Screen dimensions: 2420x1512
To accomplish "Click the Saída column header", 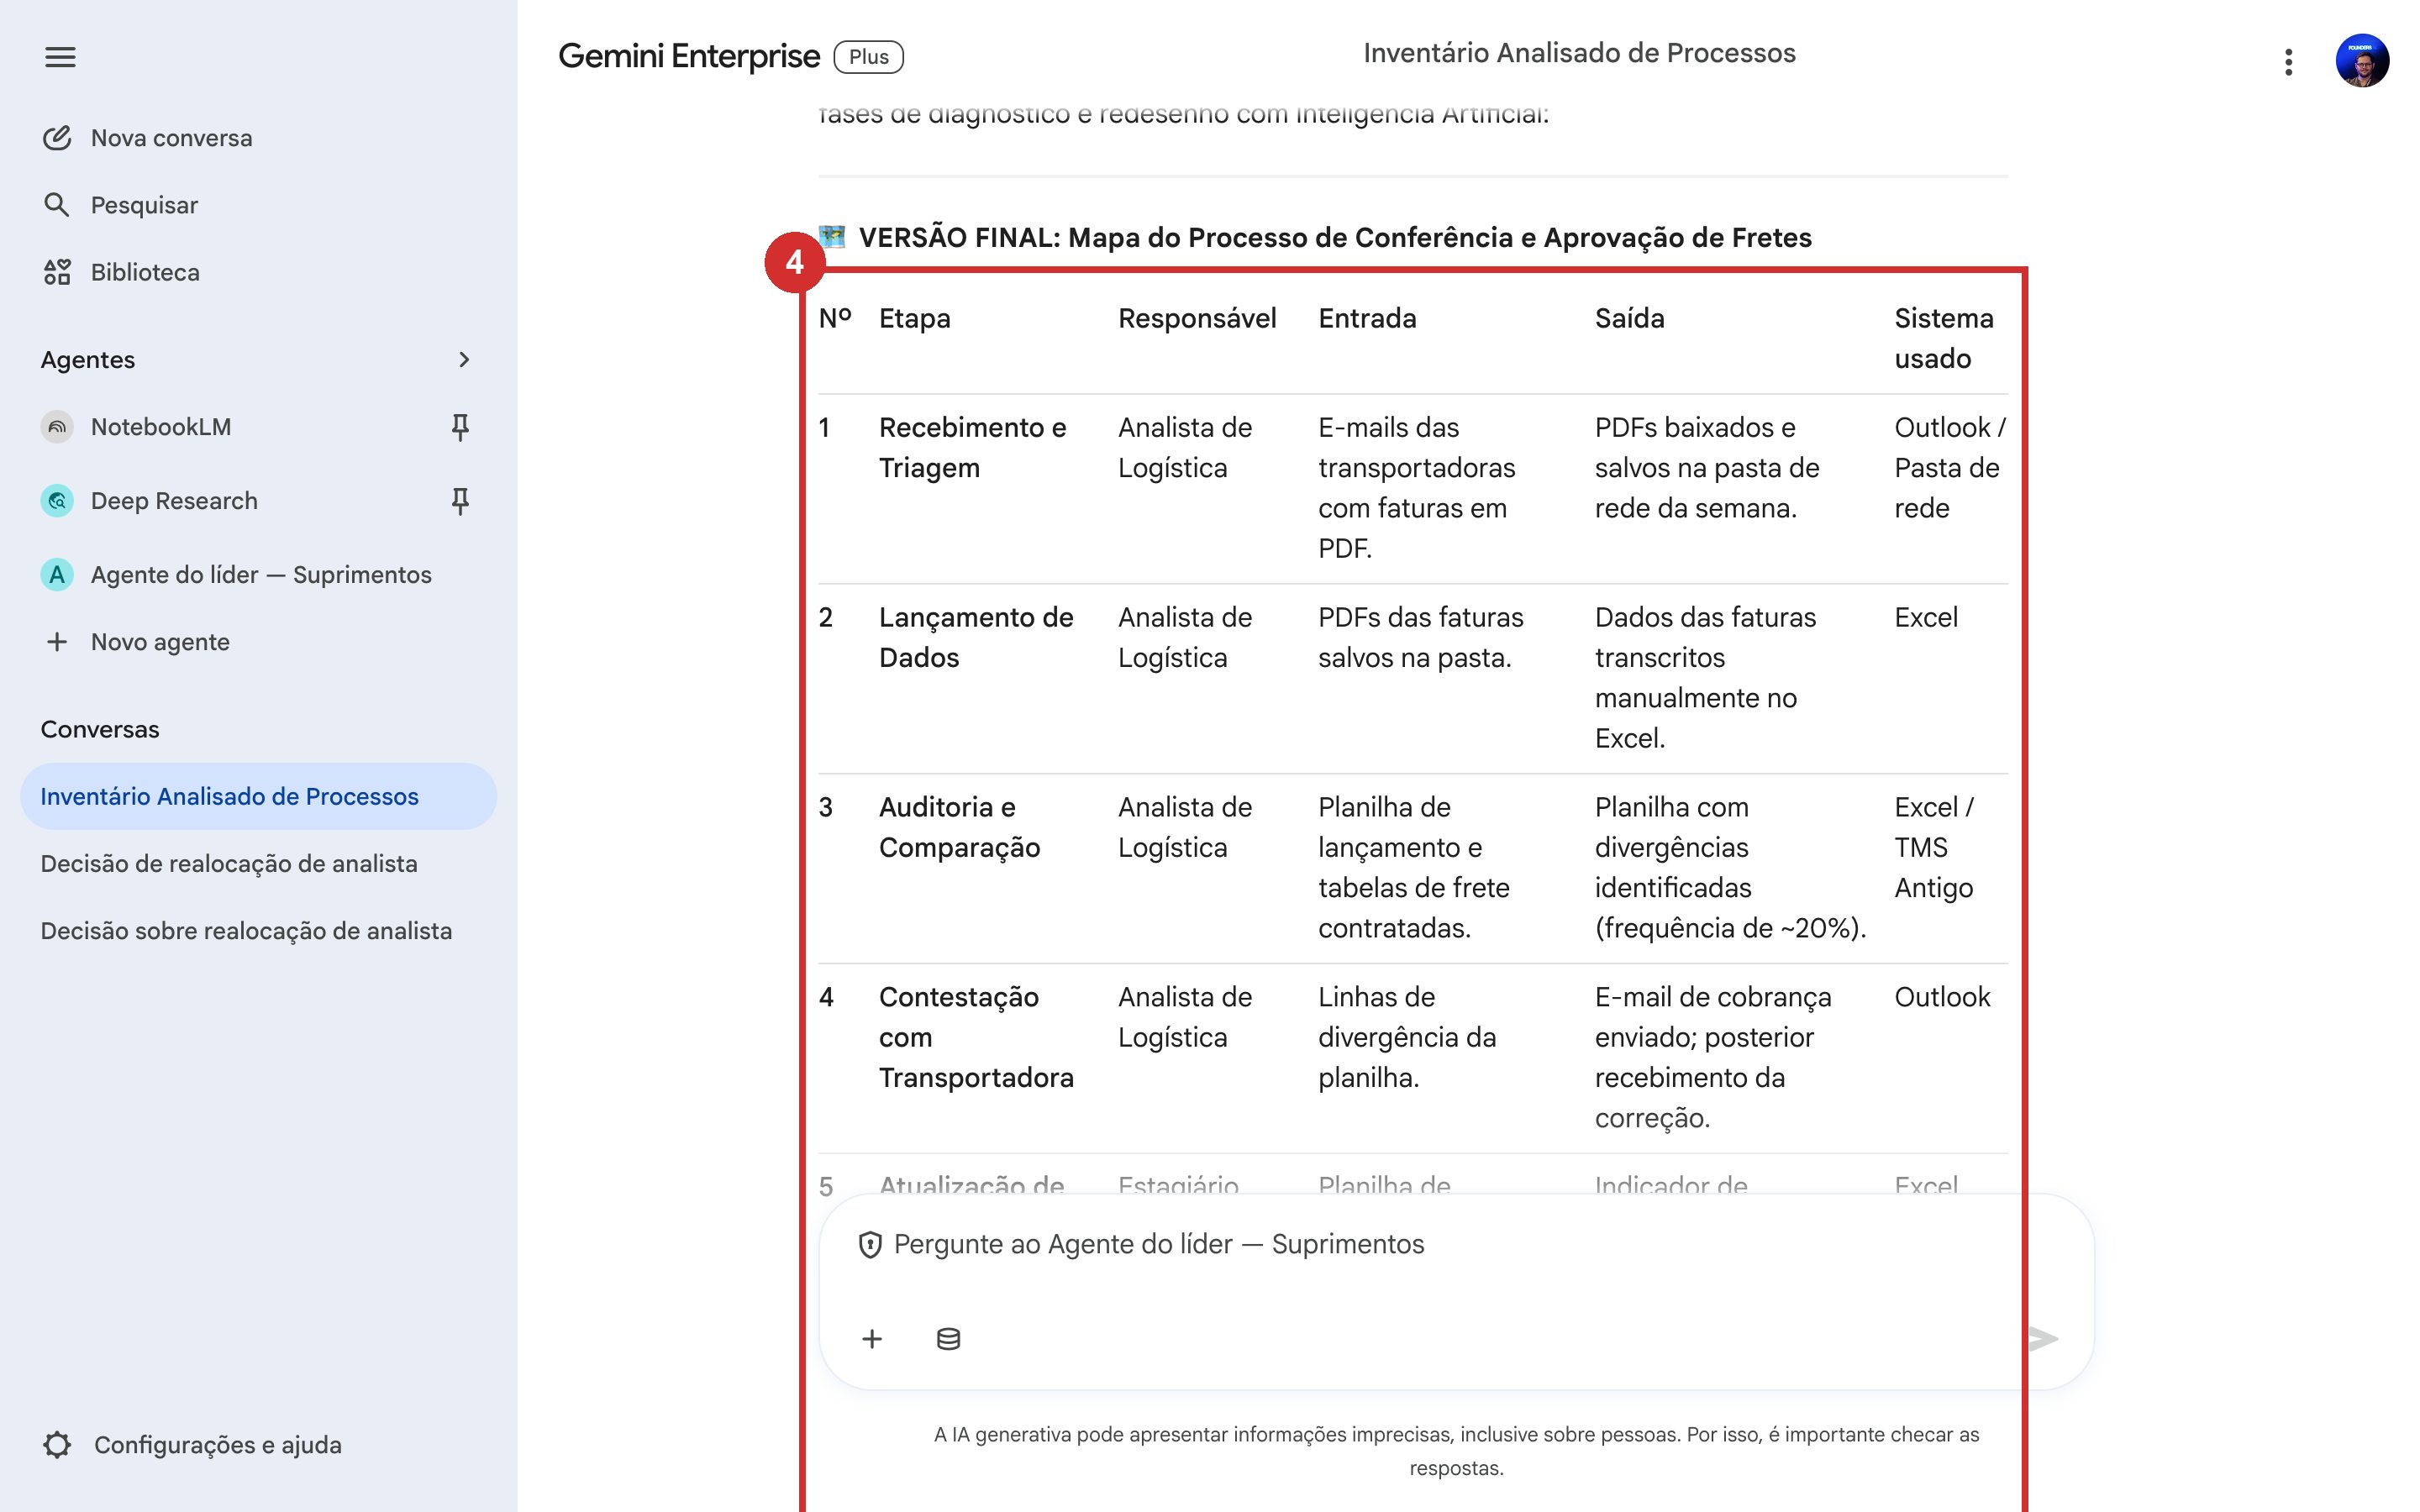I will click(1629, 318).
